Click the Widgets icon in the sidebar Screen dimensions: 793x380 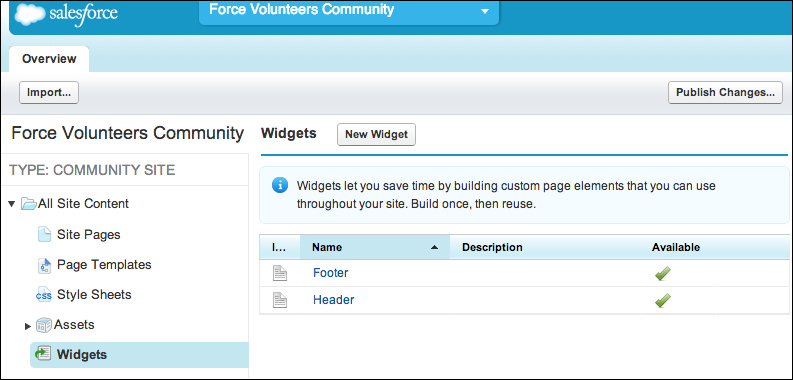(44, 354)
